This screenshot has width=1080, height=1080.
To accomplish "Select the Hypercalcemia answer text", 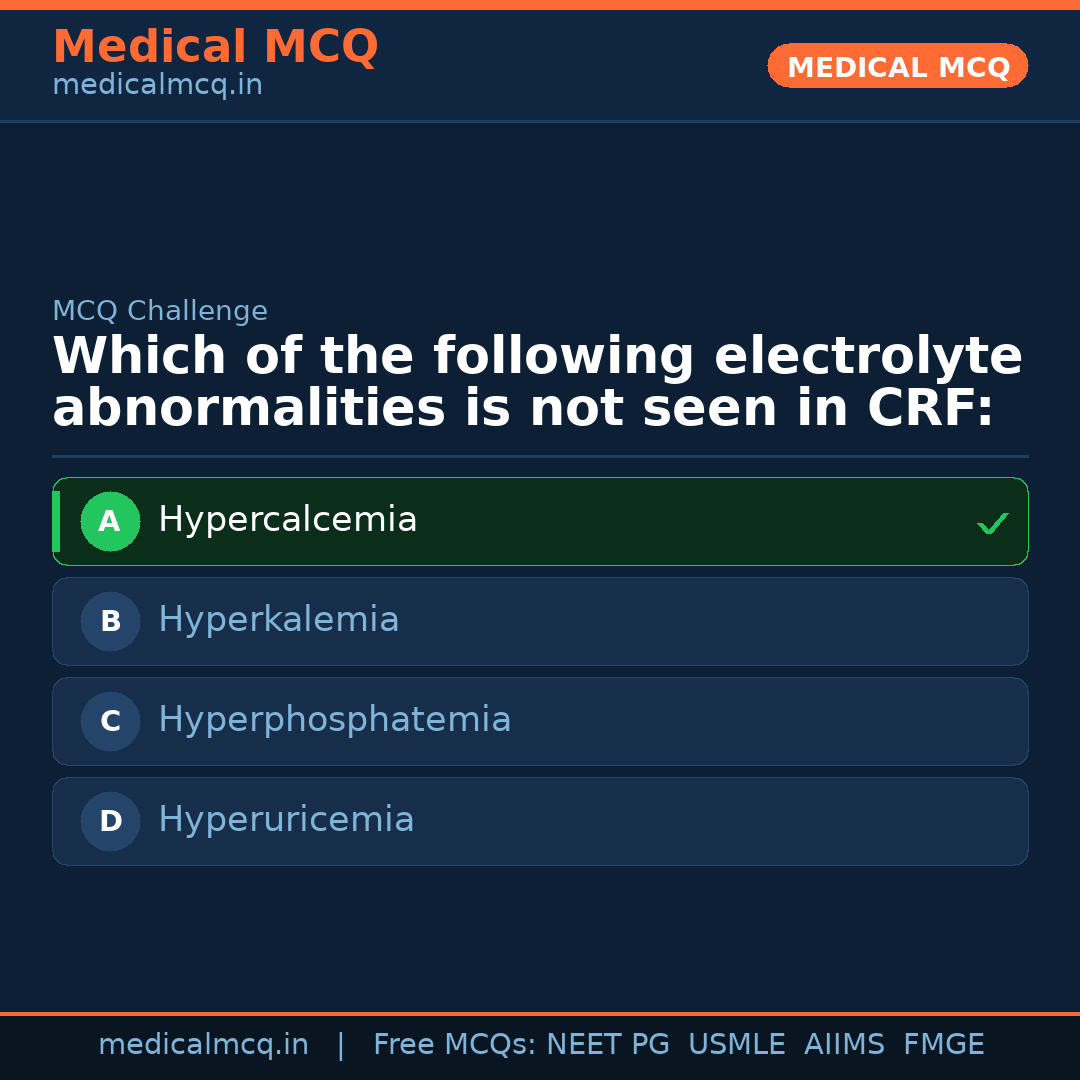I will (x=287, y=520).
